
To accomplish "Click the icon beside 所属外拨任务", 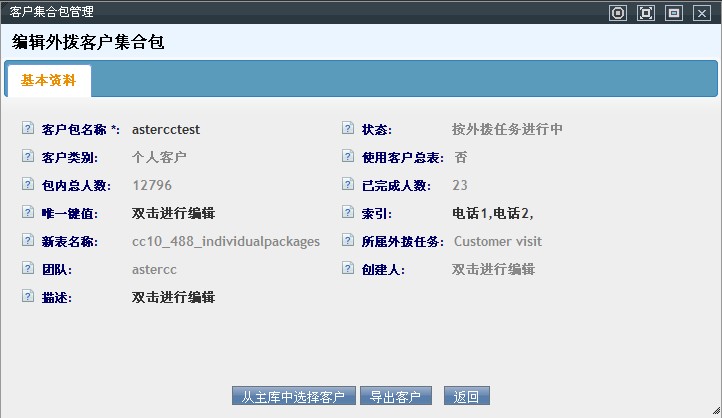I will 348,241.
